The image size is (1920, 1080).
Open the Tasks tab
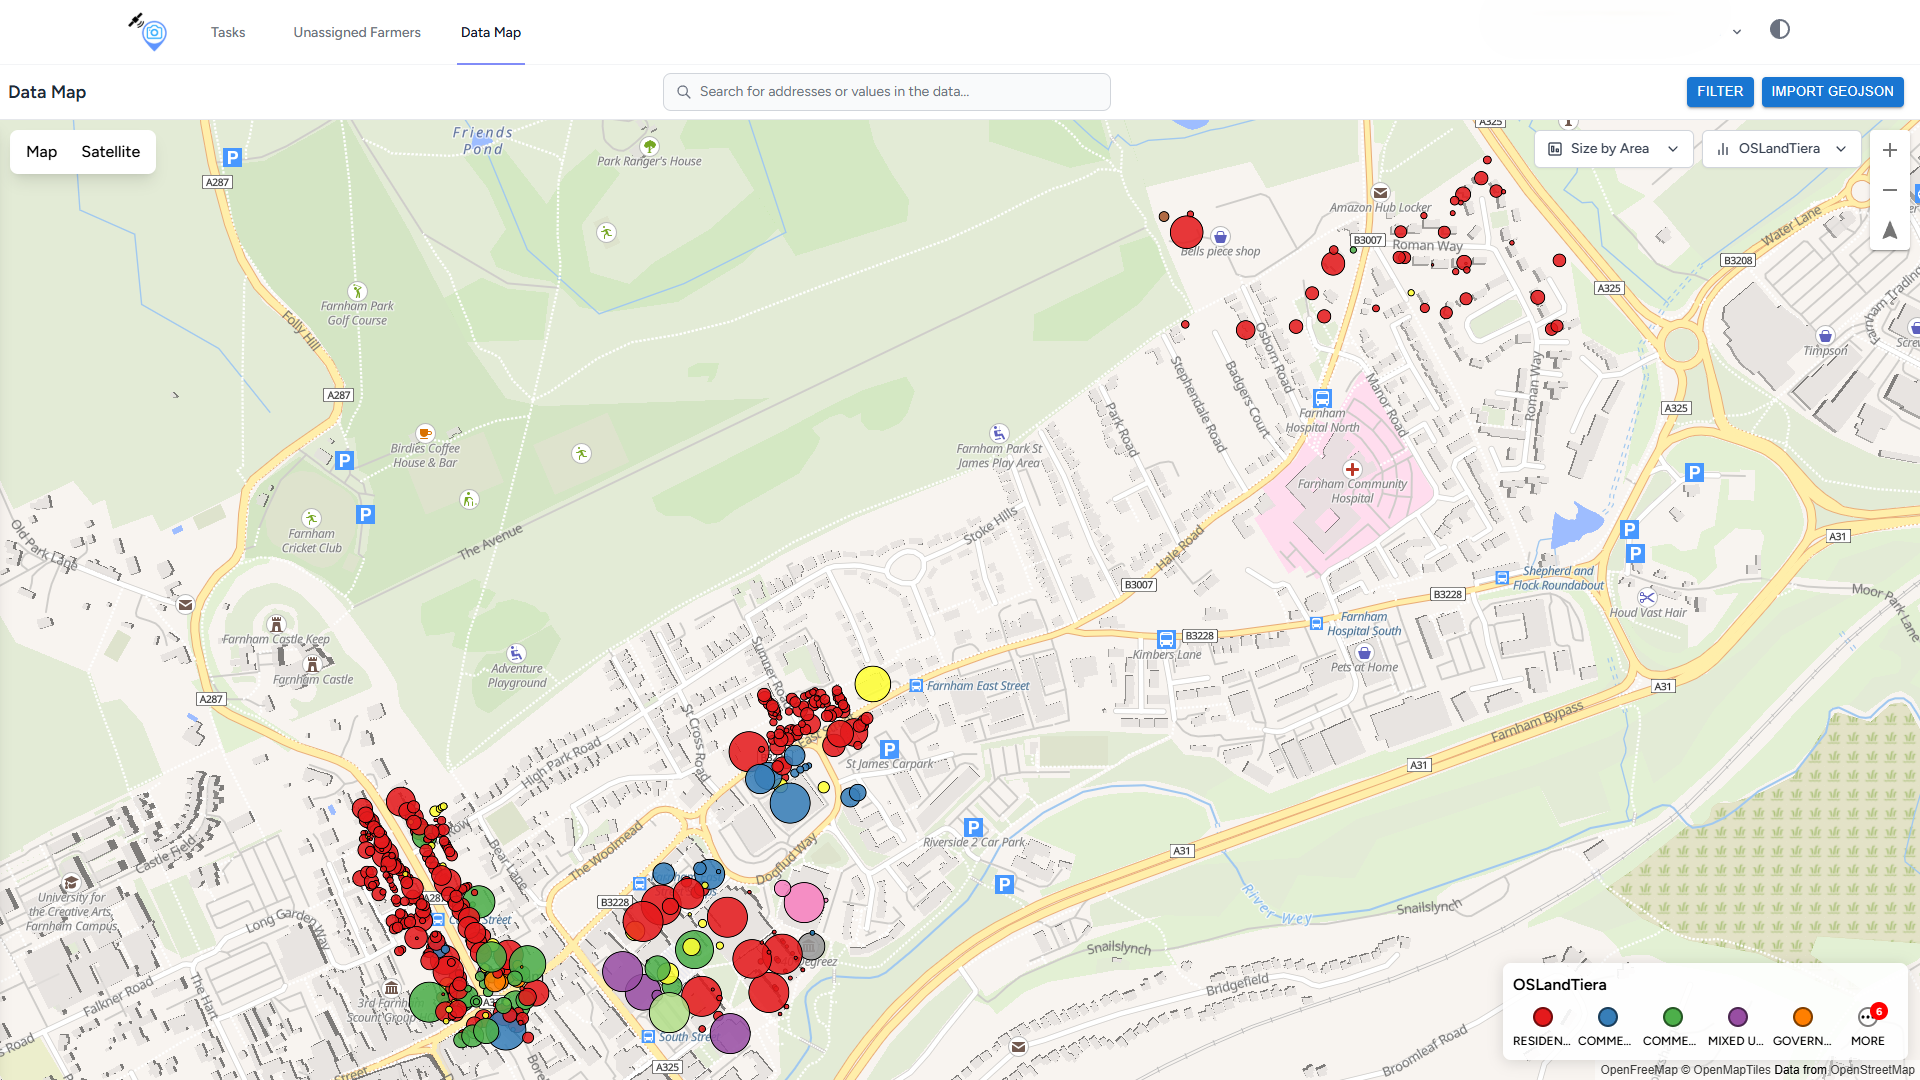click(x=228, y=32)
